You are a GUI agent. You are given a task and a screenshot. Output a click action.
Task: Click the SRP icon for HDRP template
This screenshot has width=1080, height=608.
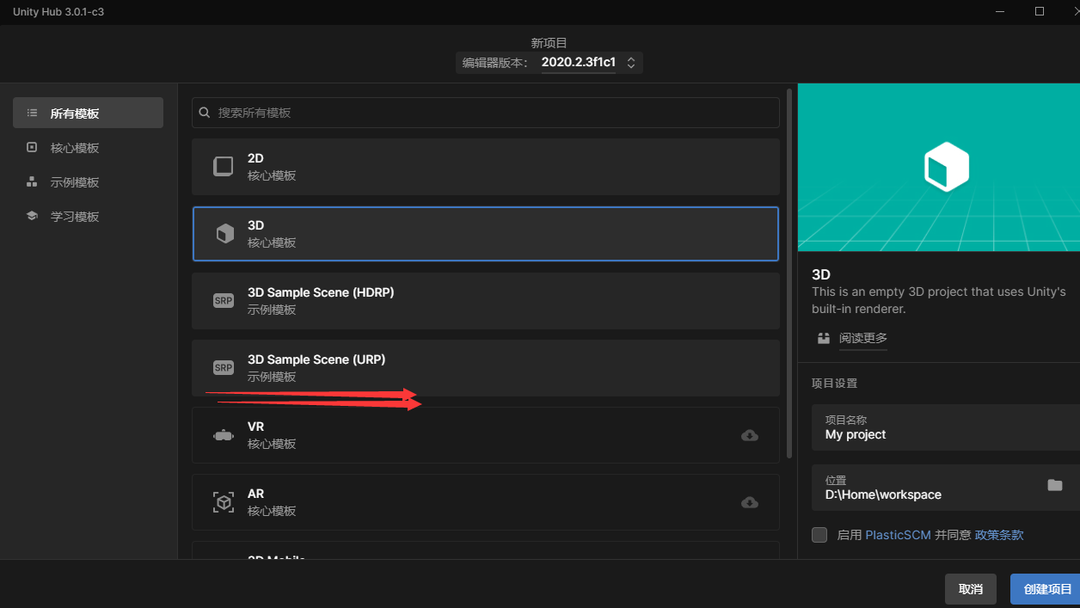223,301
